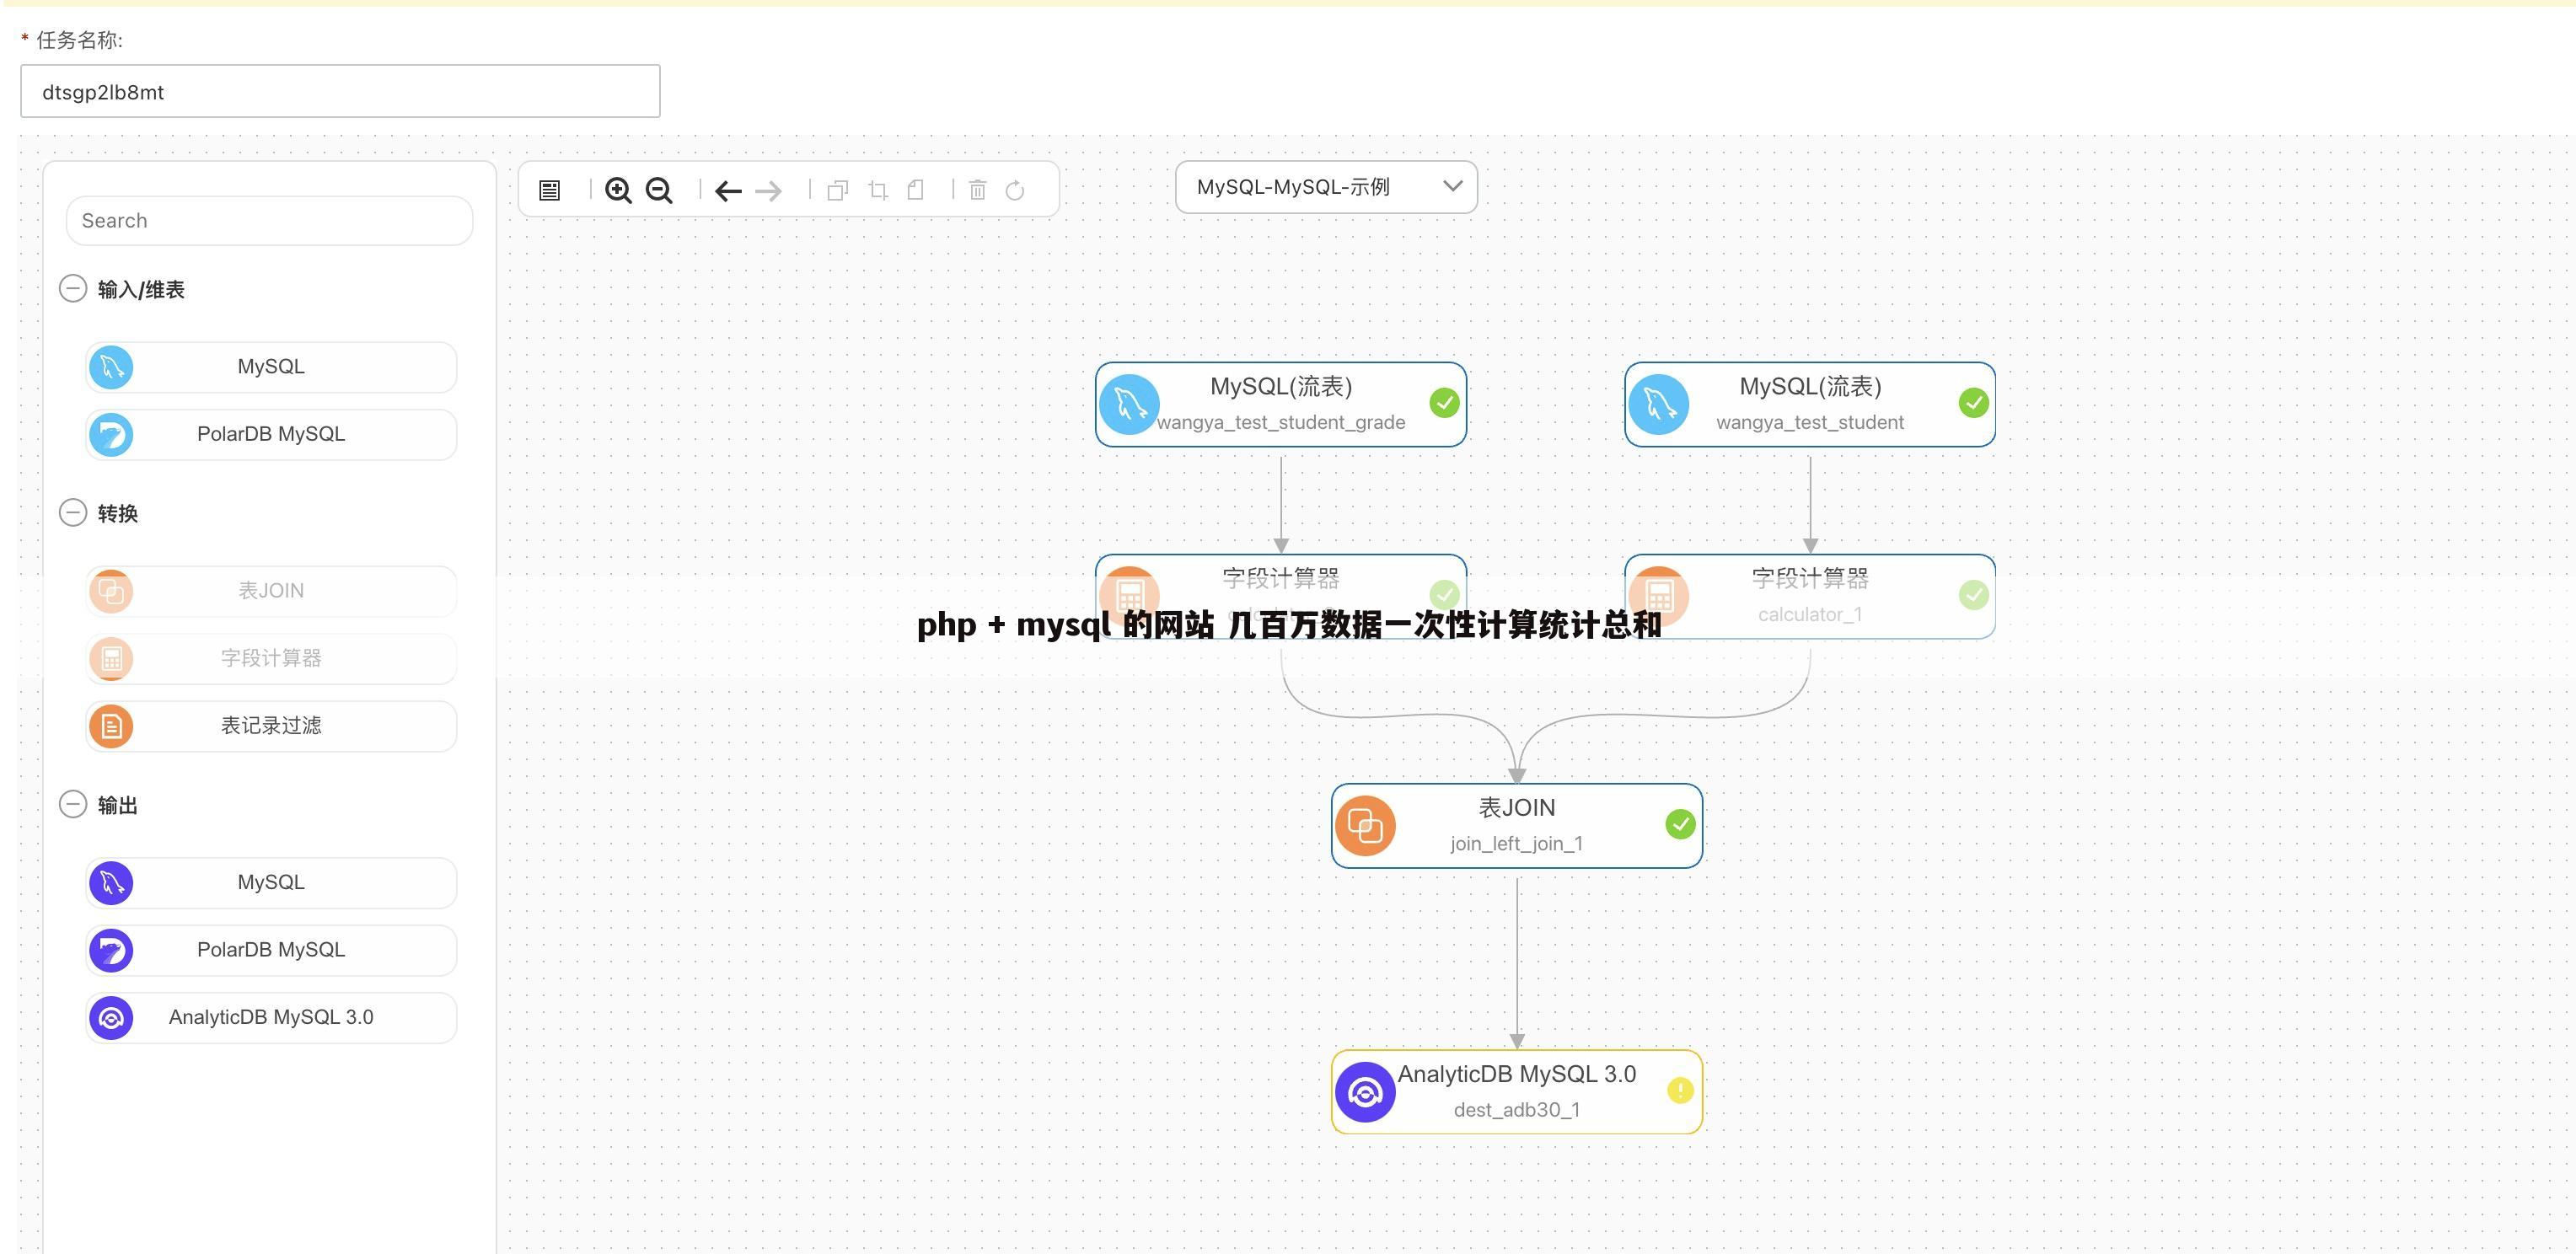Open the MySQL-MySQL-示例 template dropdown
Screen dimensions: 2576x1254
tap(1326, 187)
